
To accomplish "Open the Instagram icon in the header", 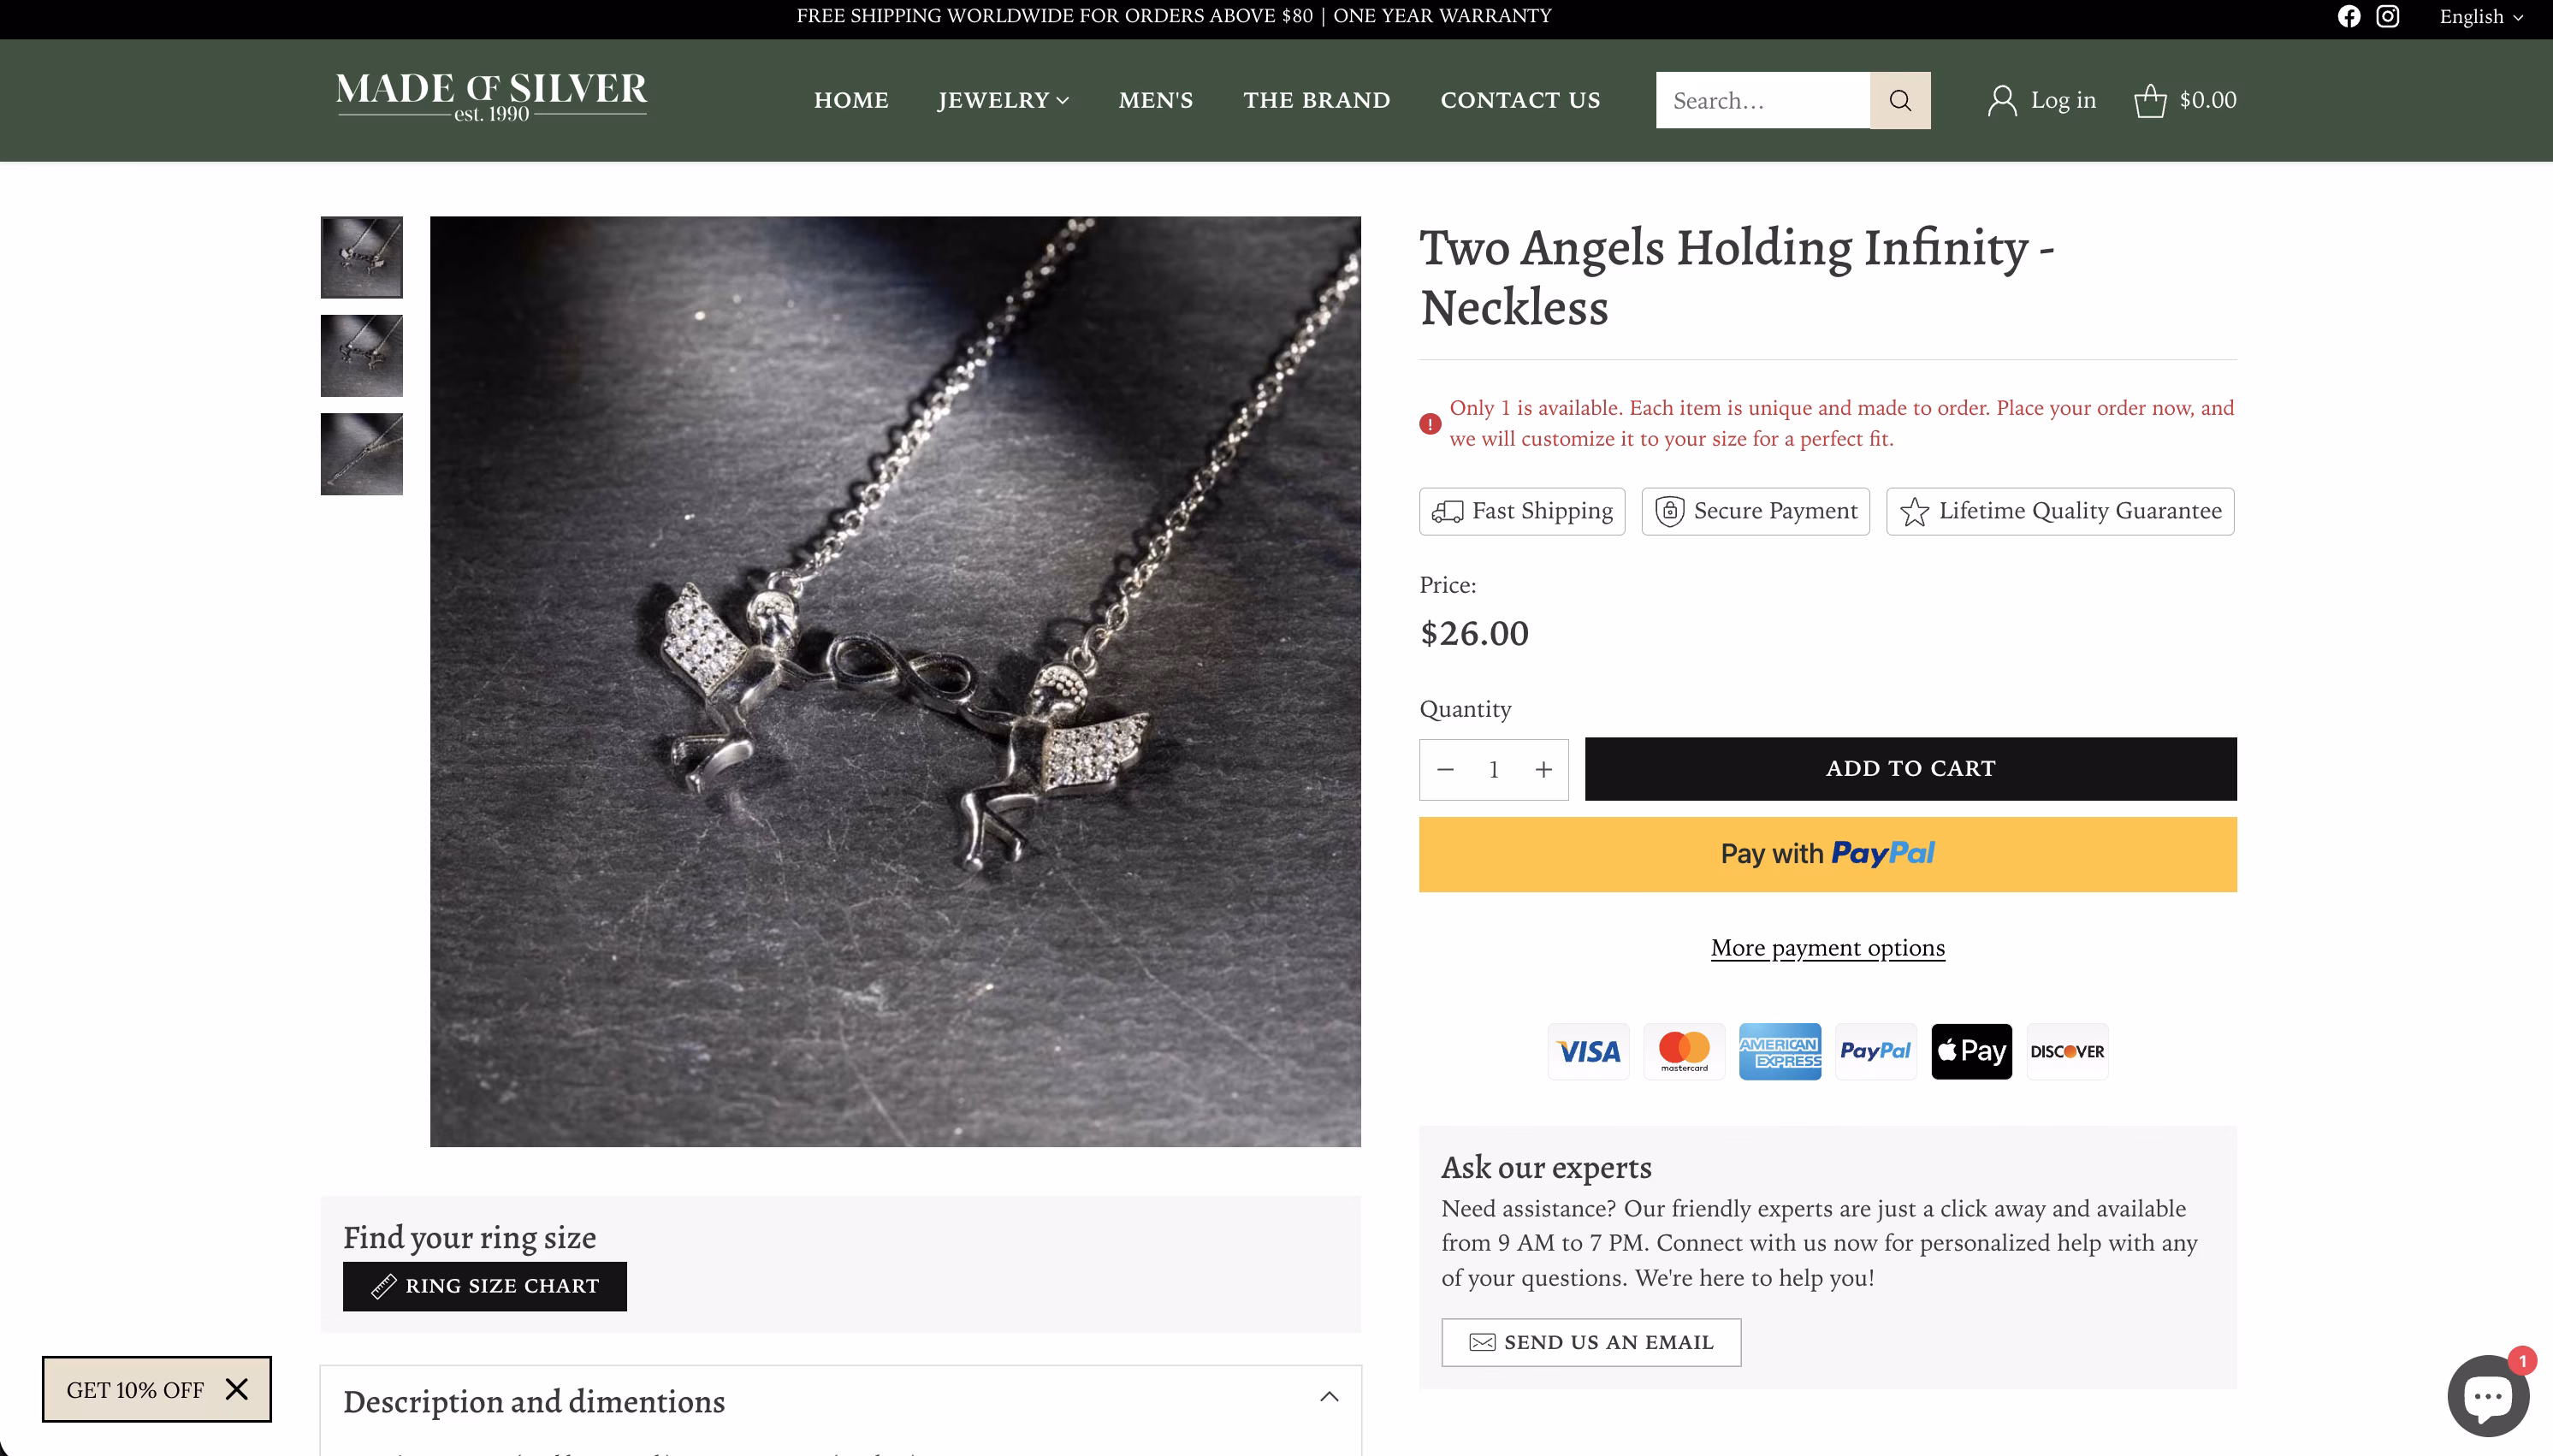I will click(x=2388, y=16).
